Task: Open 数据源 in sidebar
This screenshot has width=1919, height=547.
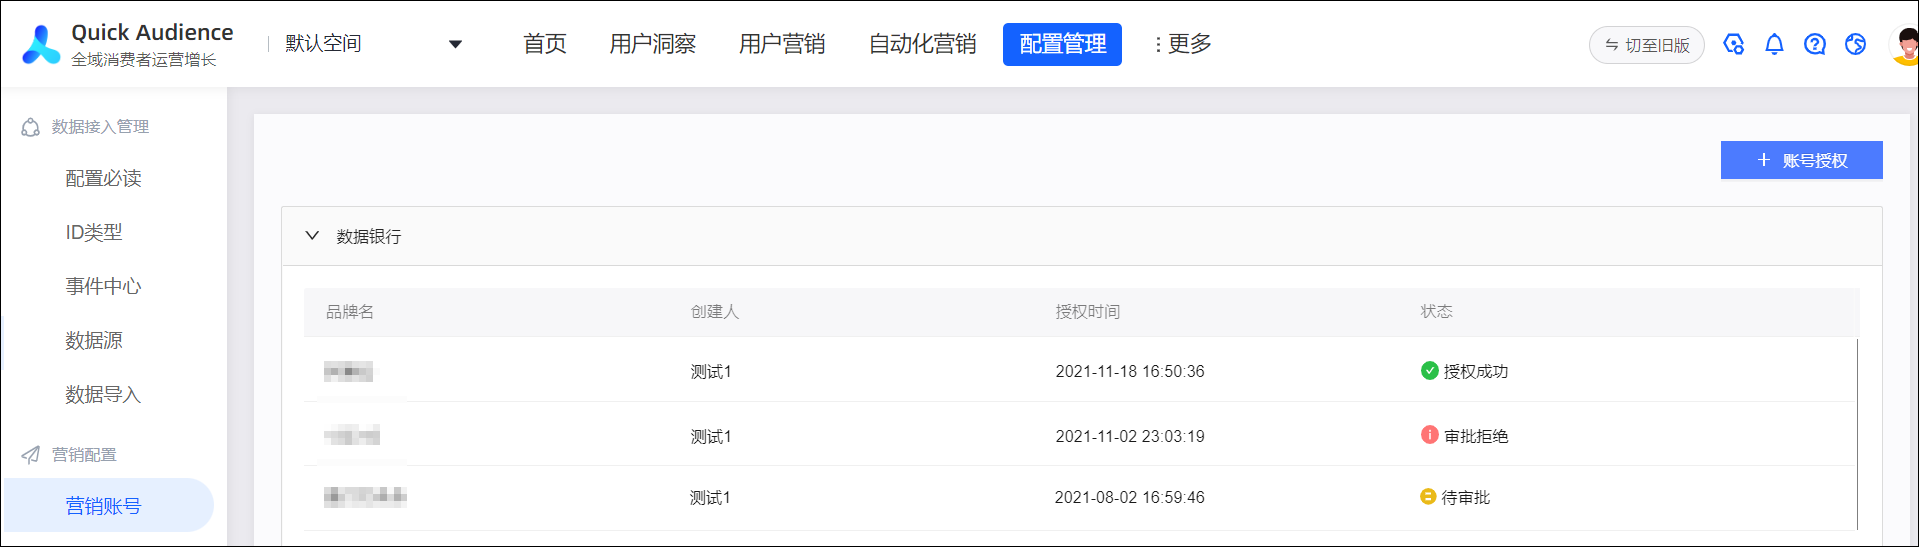Action: click(94, 340)
